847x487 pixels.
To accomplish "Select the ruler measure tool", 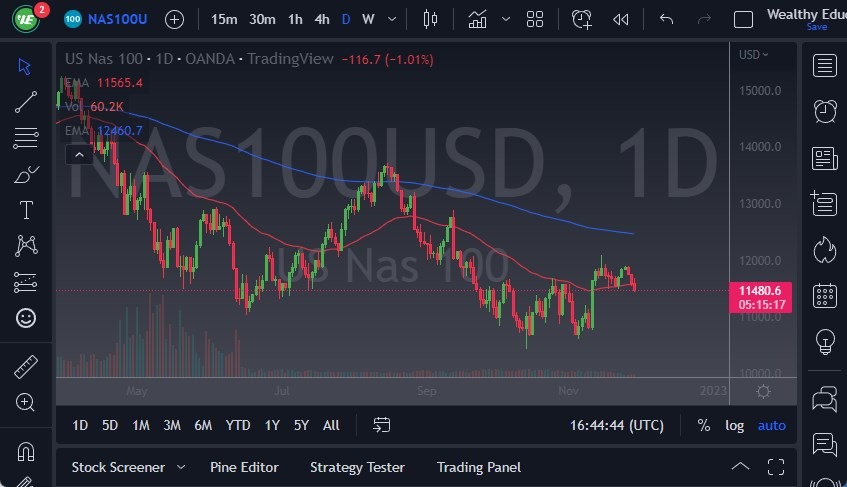I will 25,367.
